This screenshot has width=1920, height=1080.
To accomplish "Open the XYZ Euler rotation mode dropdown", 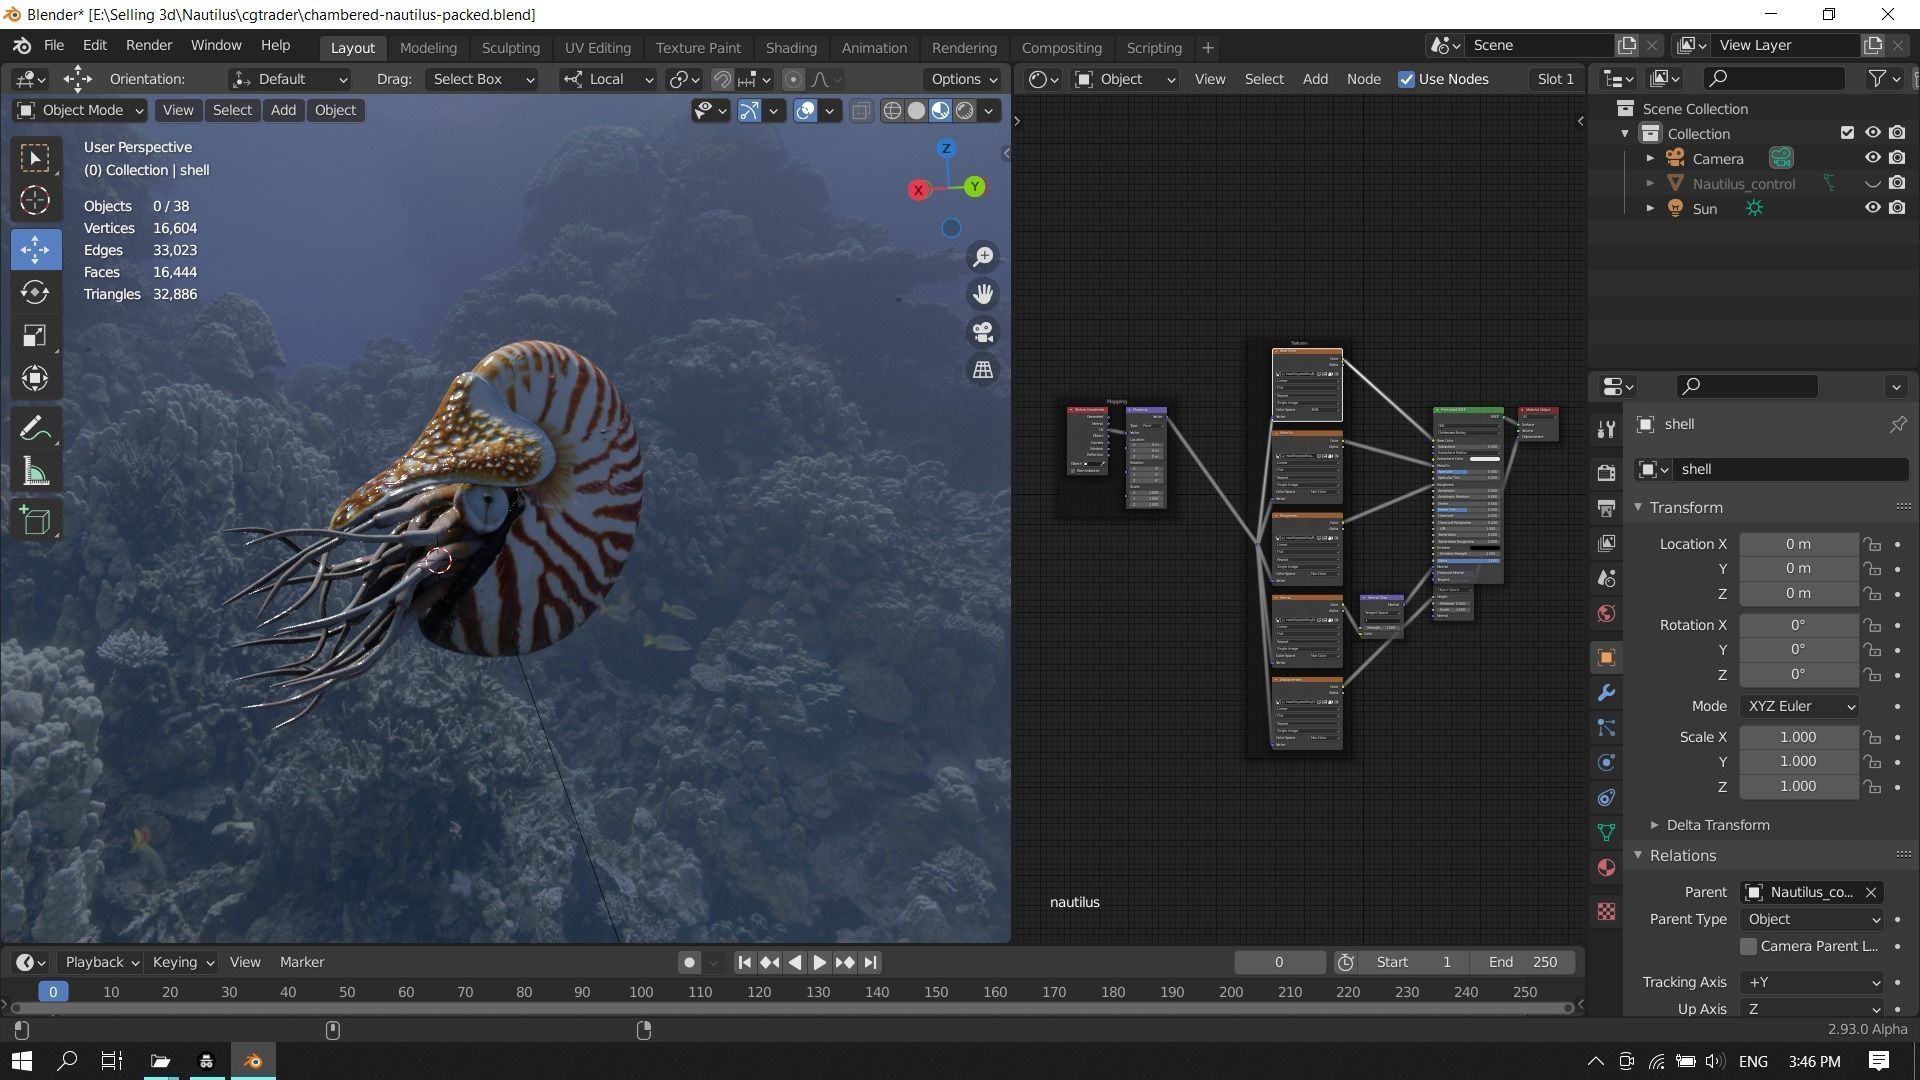I will [x=1799, y=706].
